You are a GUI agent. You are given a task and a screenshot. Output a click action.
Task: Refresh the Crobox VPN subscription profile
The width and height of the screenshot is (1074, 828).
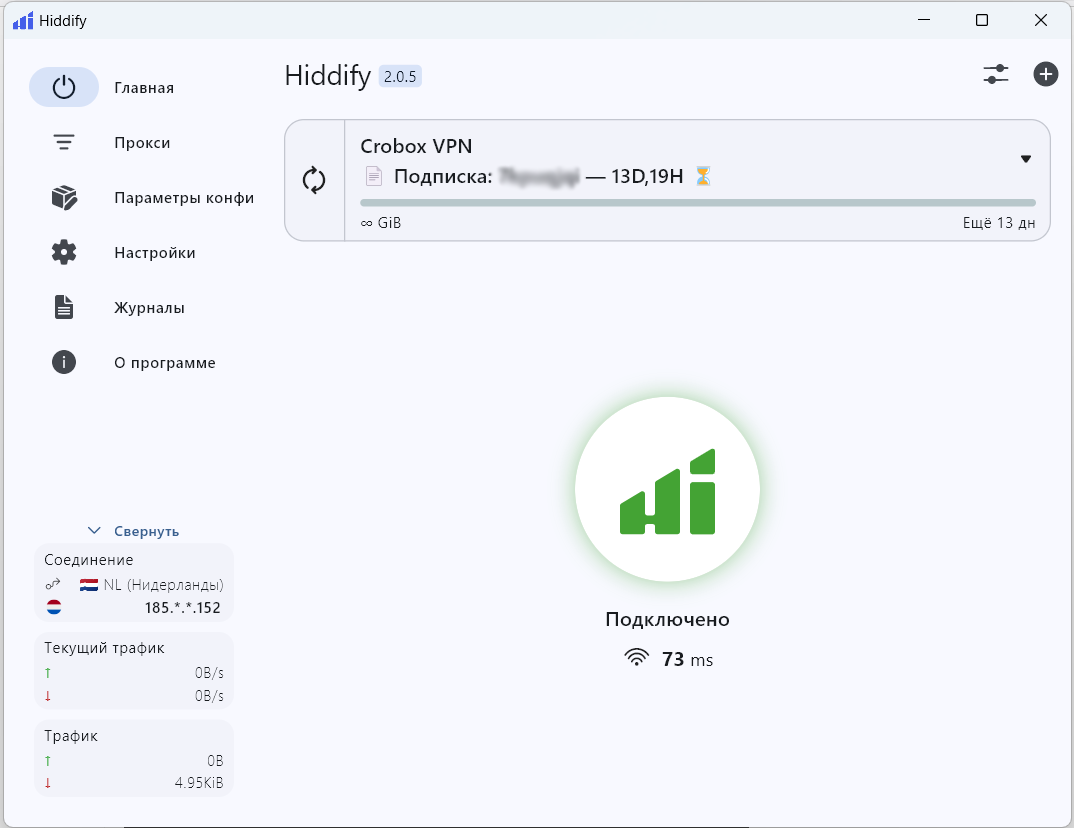tap(314, 180)
